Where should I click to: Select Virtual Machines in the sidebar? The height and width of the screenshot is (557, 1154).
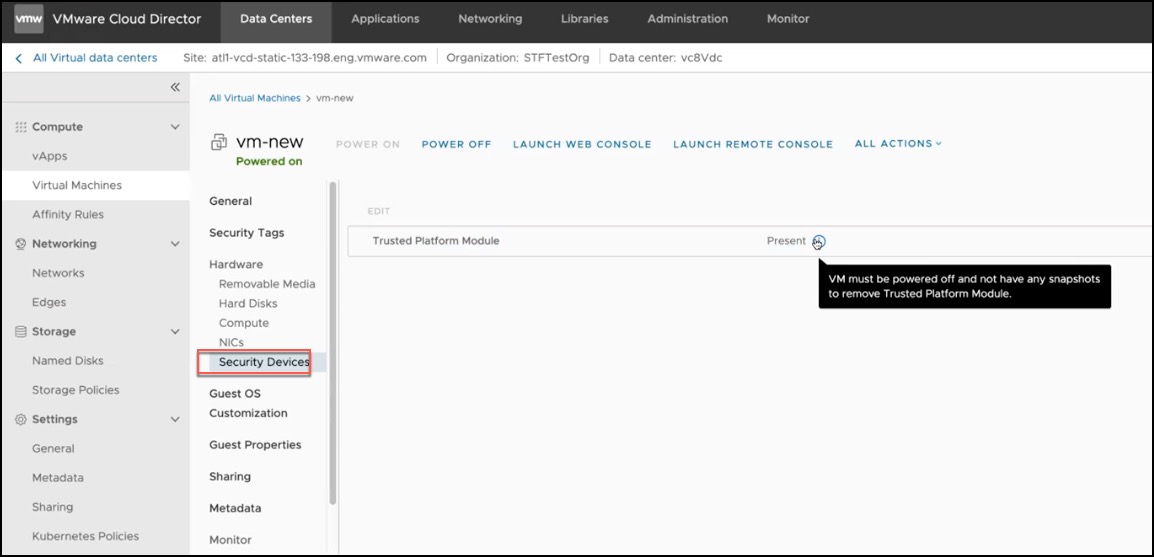point(96,185)
